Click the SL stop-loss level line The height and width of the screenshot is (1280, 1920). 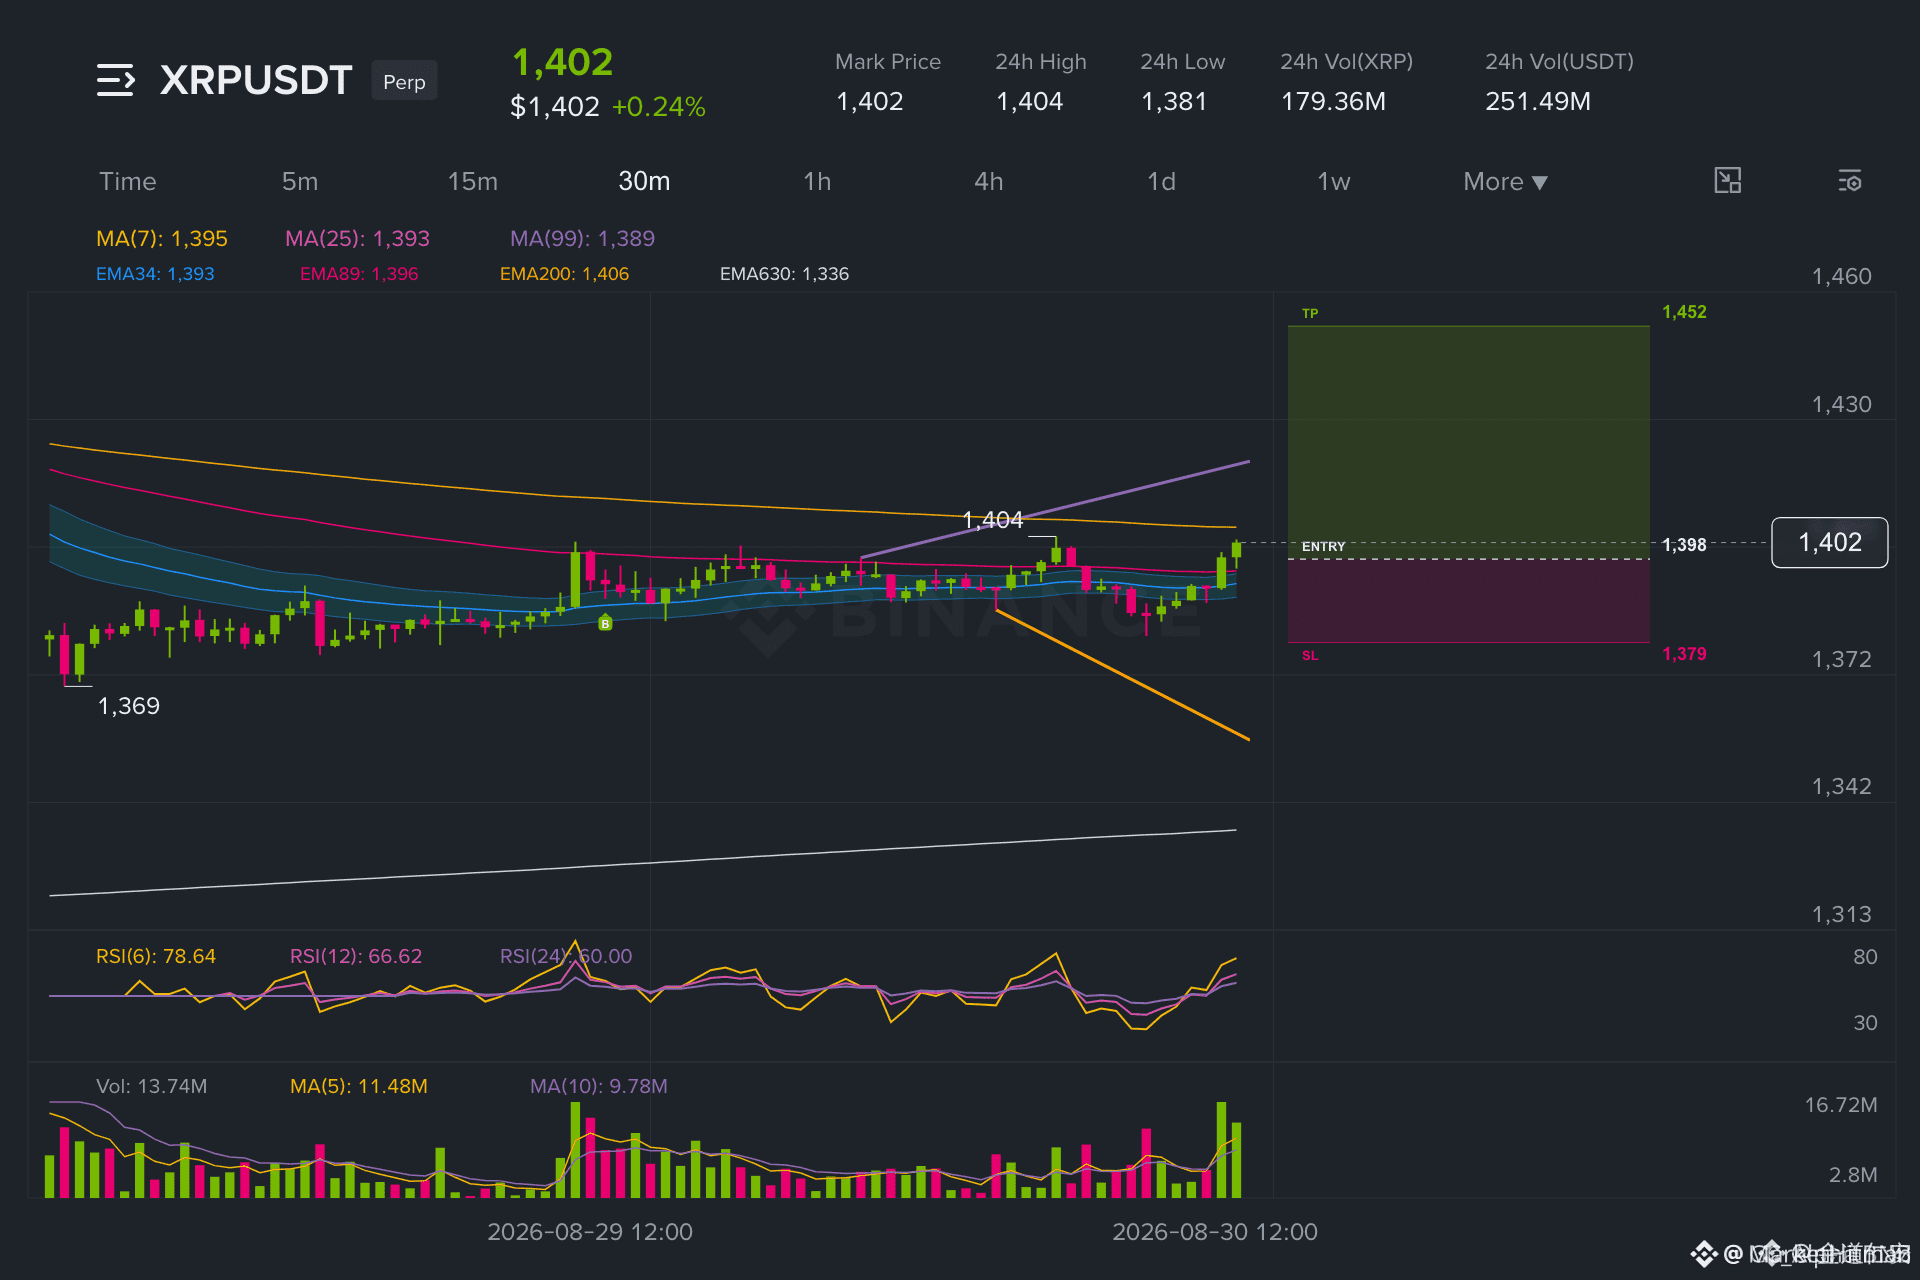(1468, 643)
